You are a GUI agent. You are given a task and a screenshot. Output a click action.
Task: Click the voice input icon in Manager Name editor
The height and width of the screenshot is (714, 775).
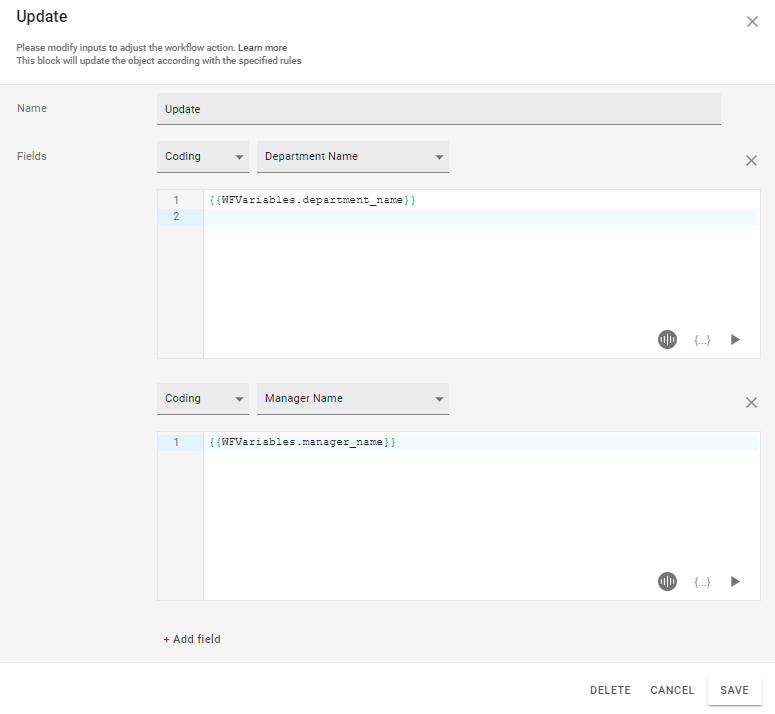click(x=667, y=582)
